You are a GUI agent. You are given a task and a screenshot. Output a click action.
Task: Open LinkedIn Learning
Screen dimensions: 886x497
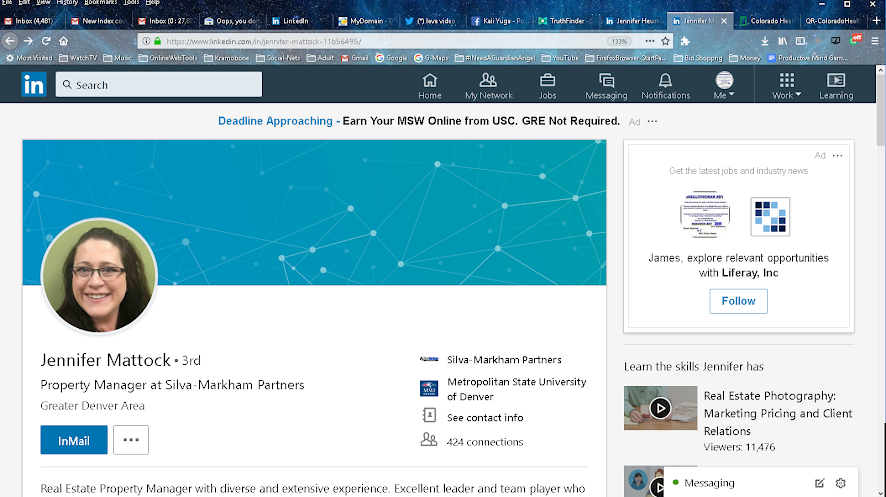pyautogui.click(x=836, y=86)
